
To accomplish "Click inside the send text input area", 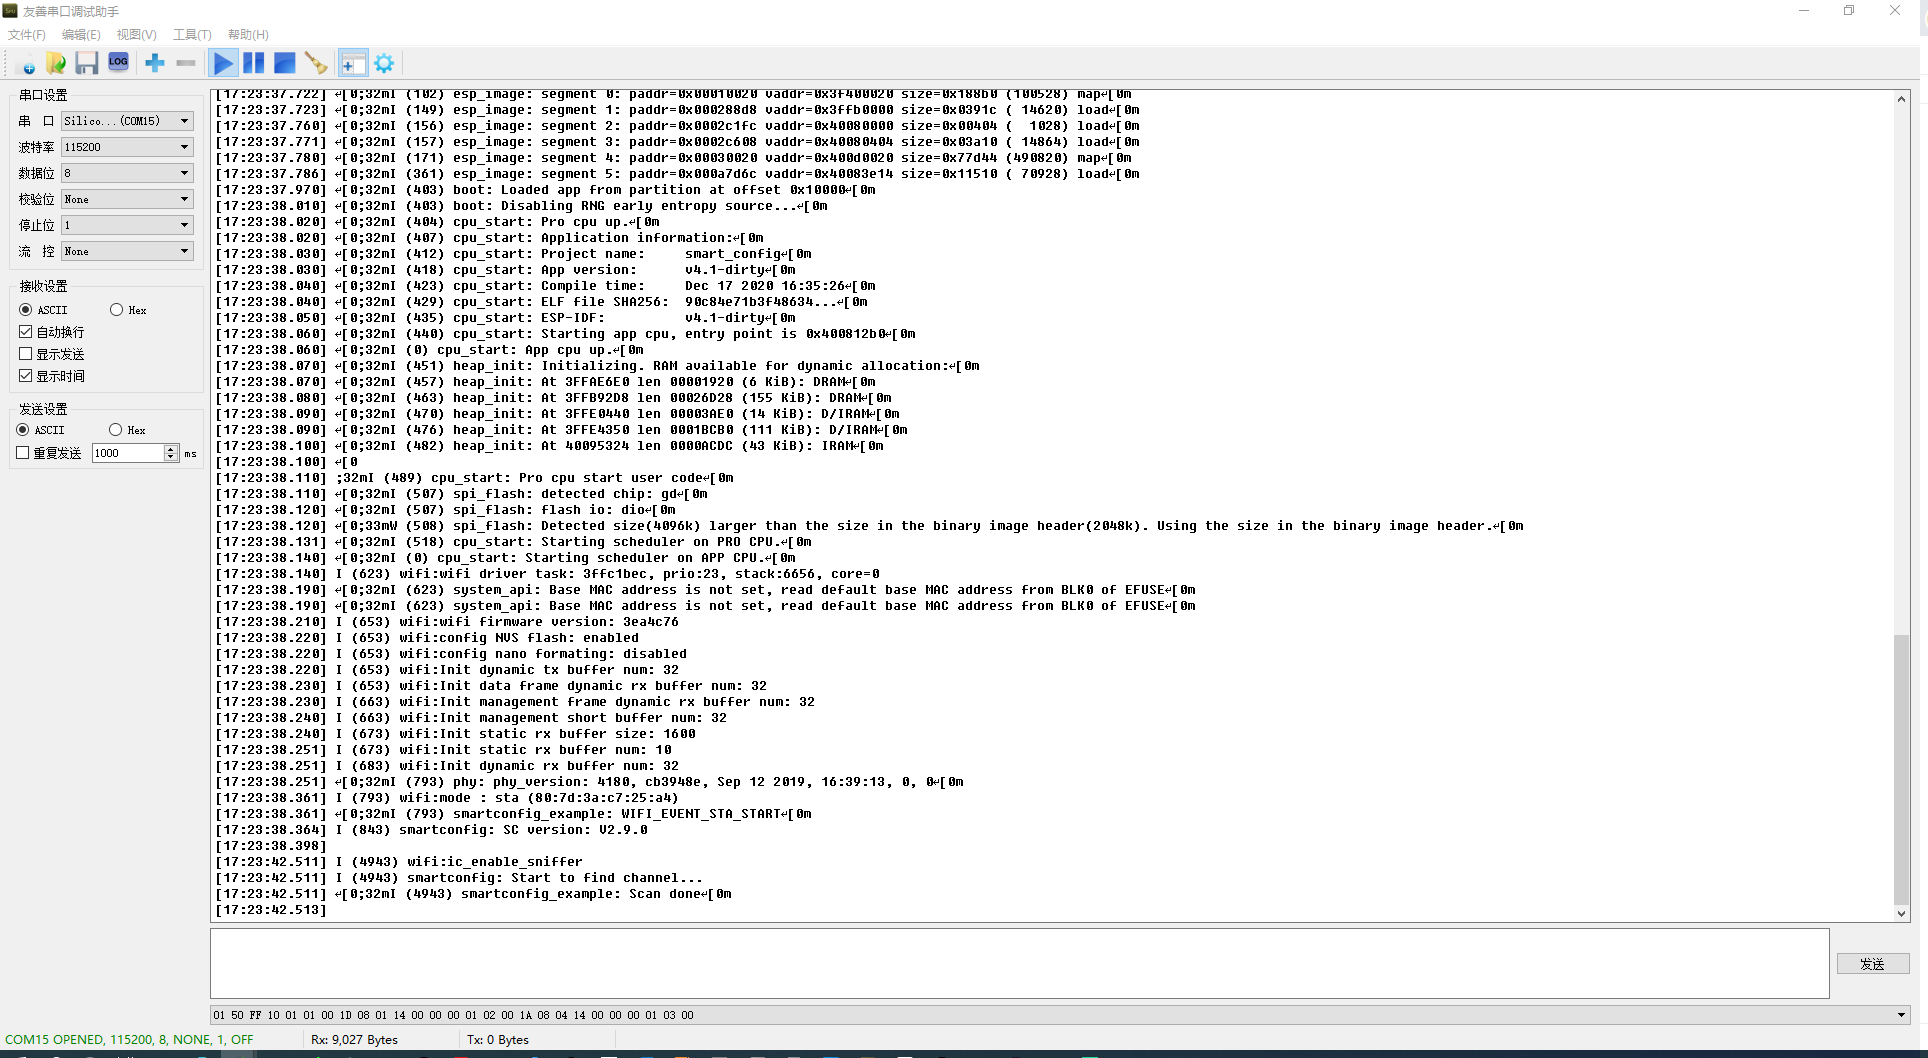I will [x=1019, y=963].
